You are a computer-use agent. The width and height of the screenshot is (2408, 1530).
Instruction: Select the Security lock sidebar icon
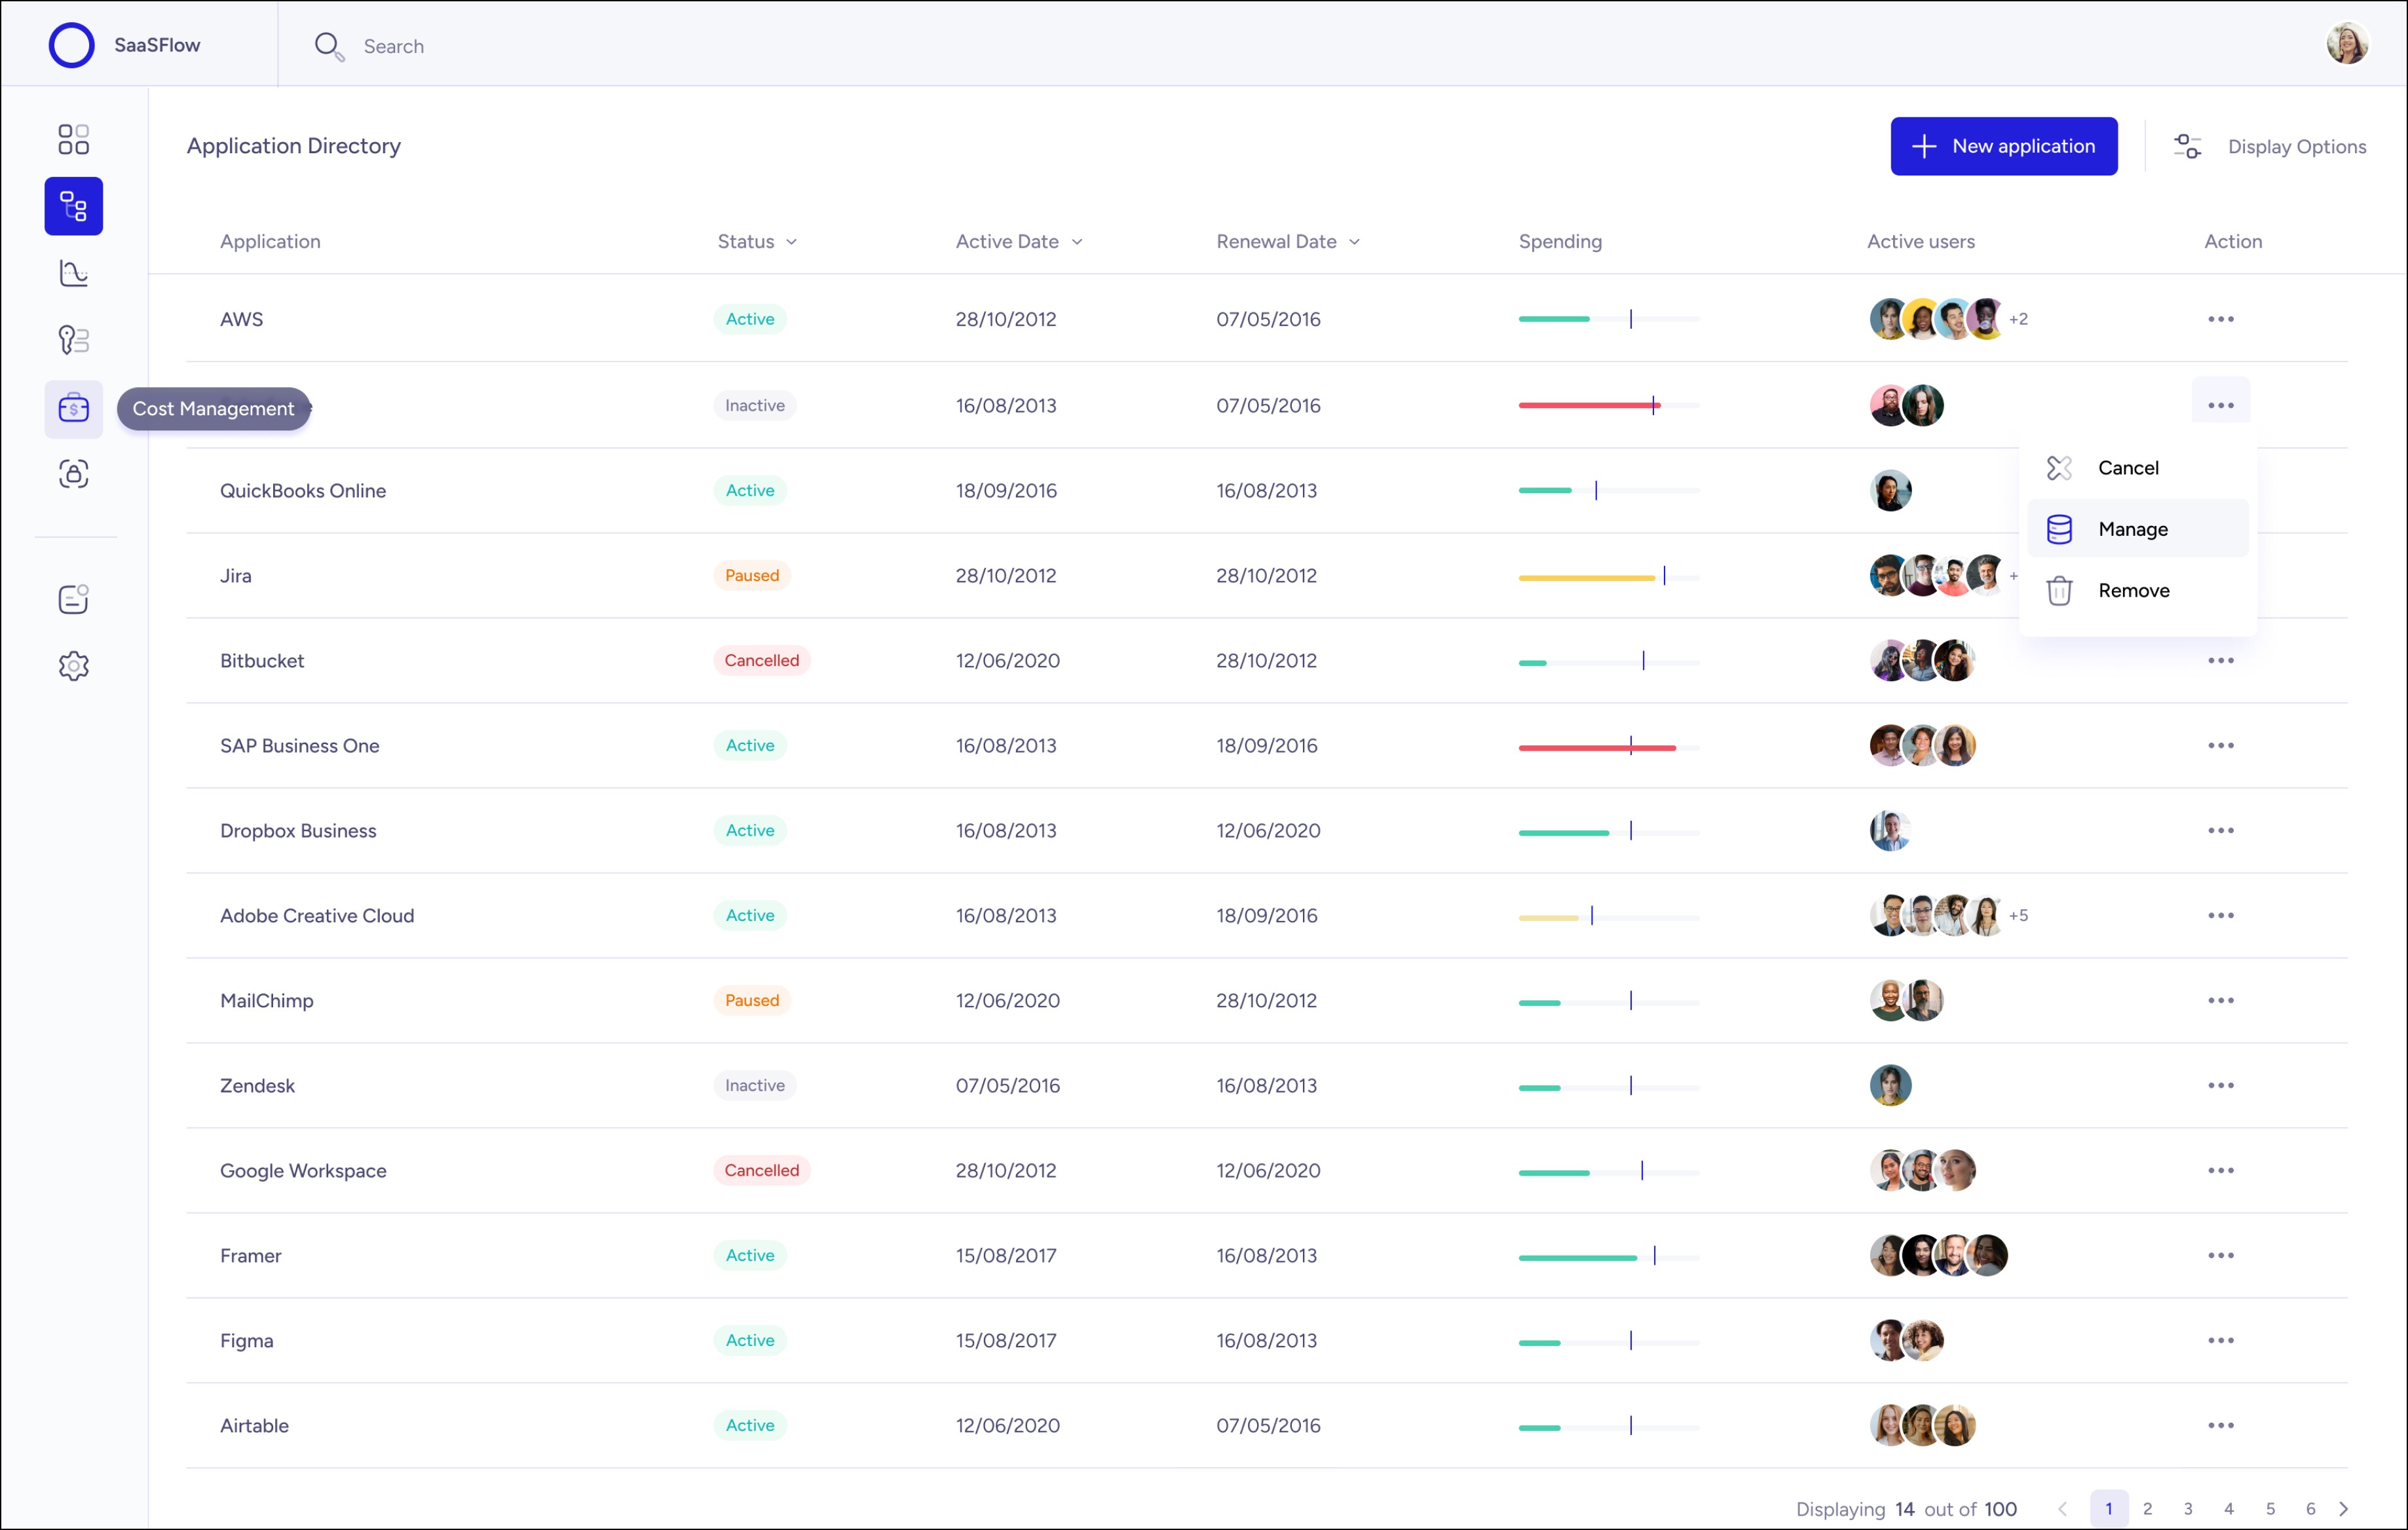tap(73, 474)
